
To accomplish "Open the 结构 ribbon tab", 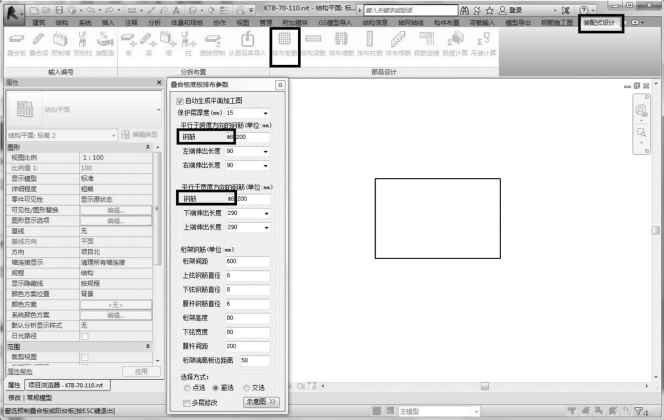I will (62, 23).
